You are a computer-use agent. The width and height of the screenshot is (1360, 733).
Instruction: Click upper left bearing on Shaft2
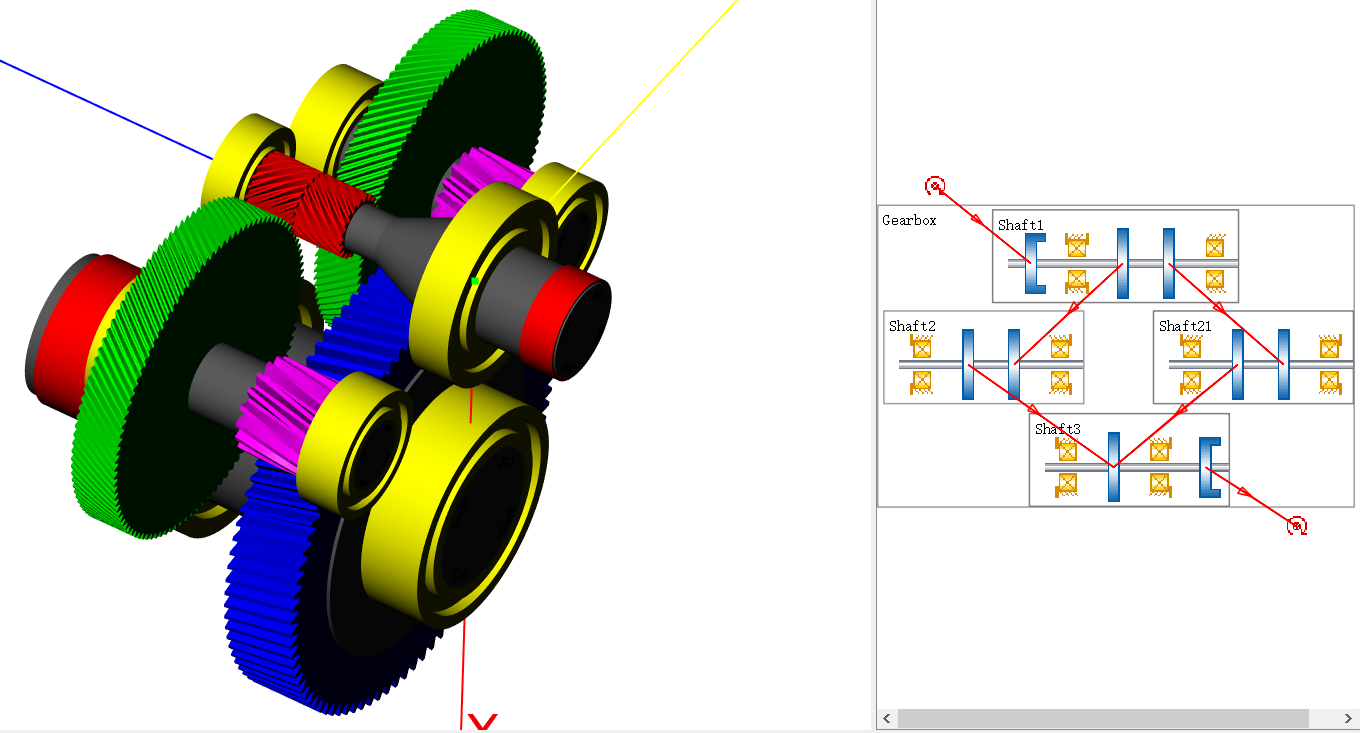921,347
